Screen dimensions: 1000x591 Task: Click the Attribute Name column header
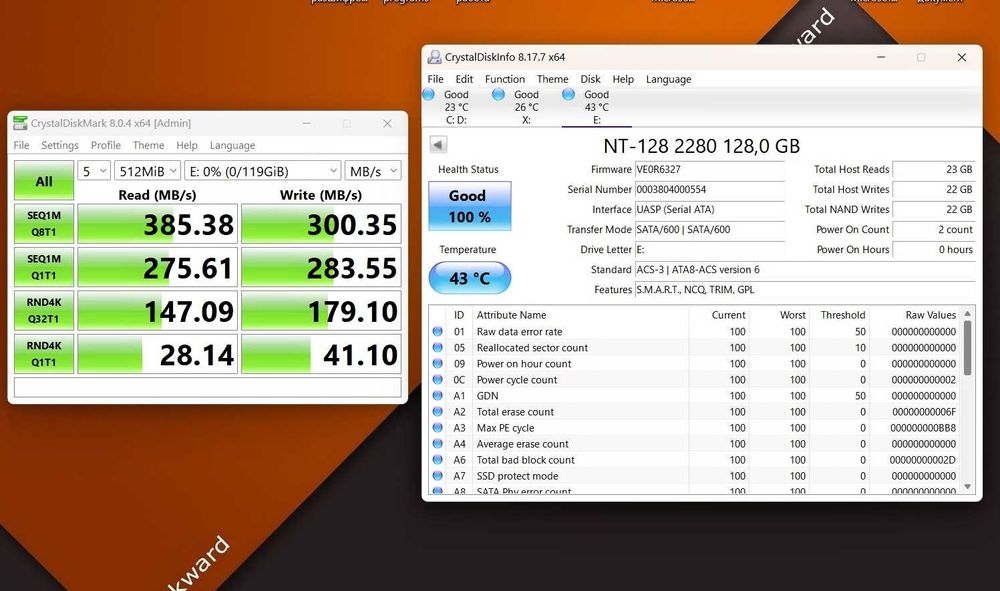pyautogui.click(x=580, y=315)
